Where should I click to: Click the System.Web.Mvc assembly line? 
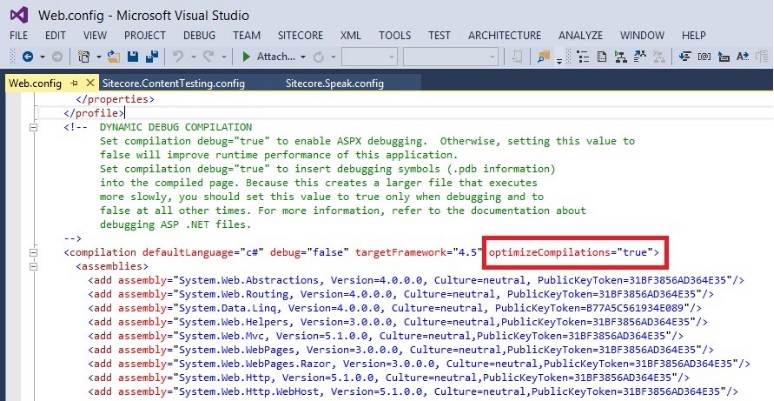[386, 336]
